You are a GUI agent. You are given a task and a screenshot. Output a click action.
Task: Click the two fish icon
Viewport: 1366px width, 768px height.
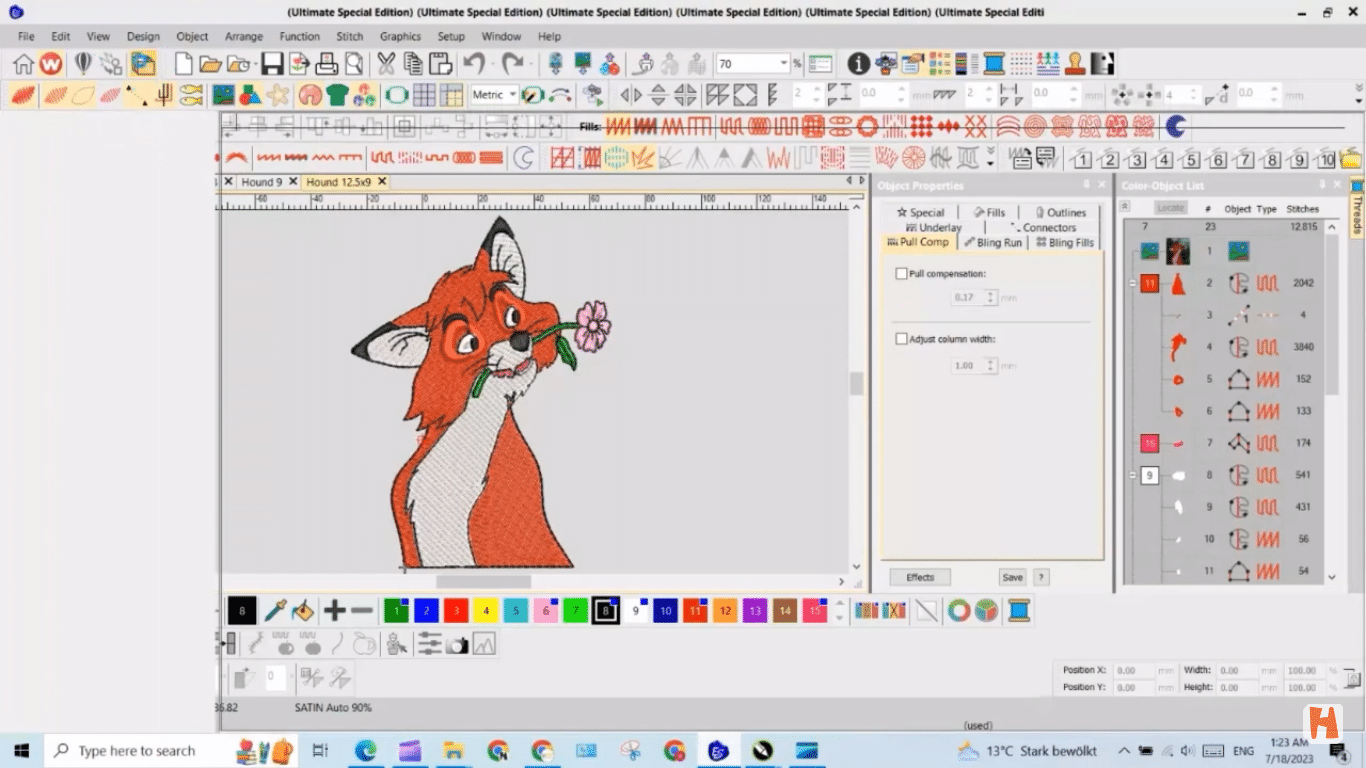point(191,96)
